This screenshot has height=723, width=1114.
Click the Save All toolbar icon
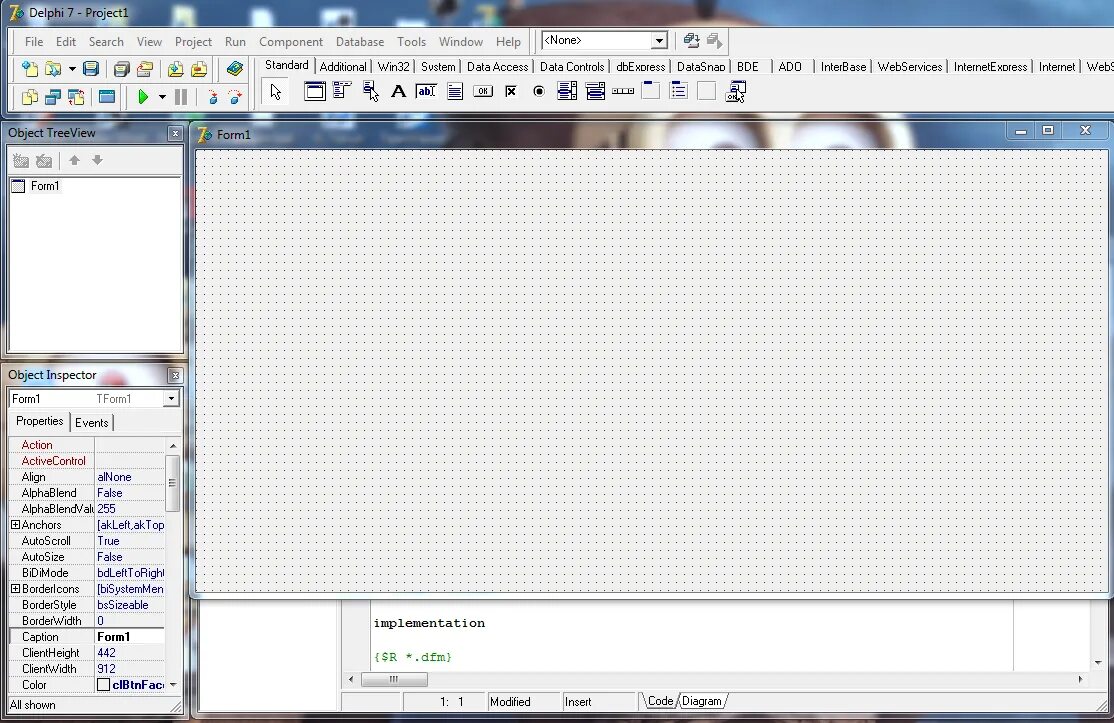click(x=121, y=69)
